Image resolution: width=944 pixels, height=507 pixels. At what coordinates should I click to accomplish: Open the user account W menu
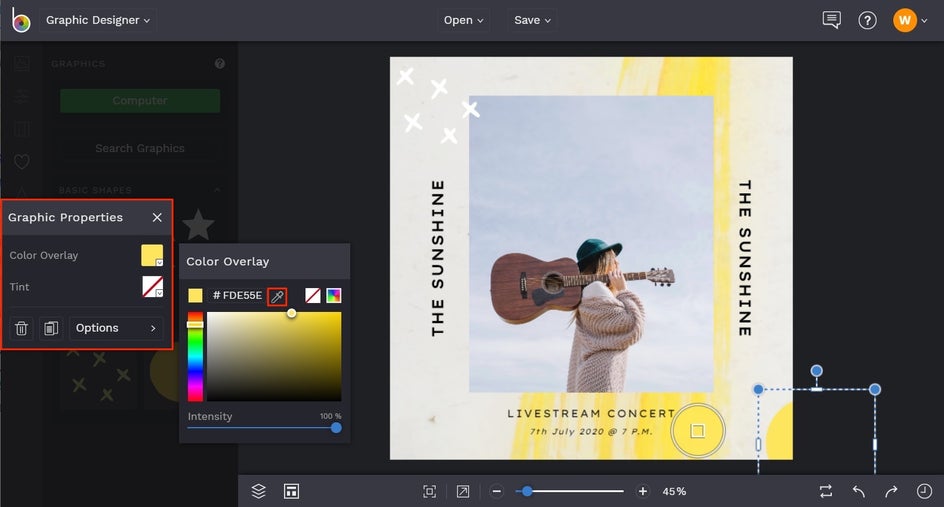910,20
